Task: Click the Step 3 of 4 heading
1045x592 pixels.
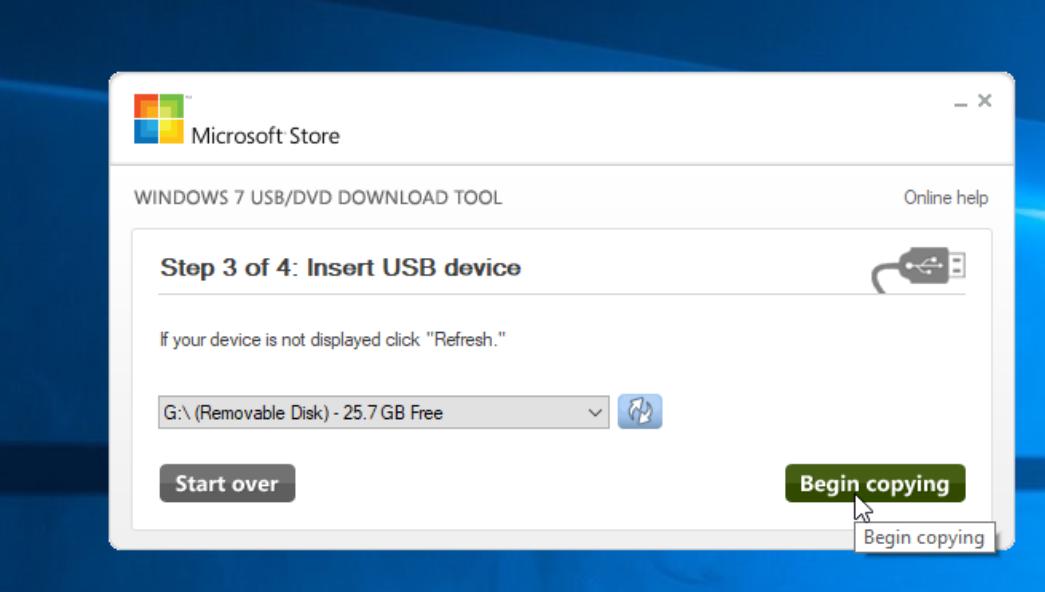Action: [x=340, y=268]
